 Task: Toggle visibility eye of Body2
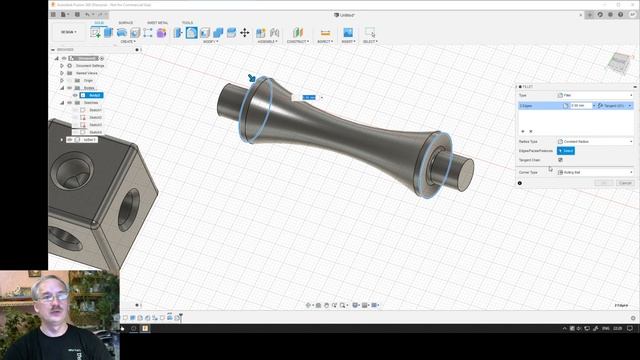coord(76,95)
